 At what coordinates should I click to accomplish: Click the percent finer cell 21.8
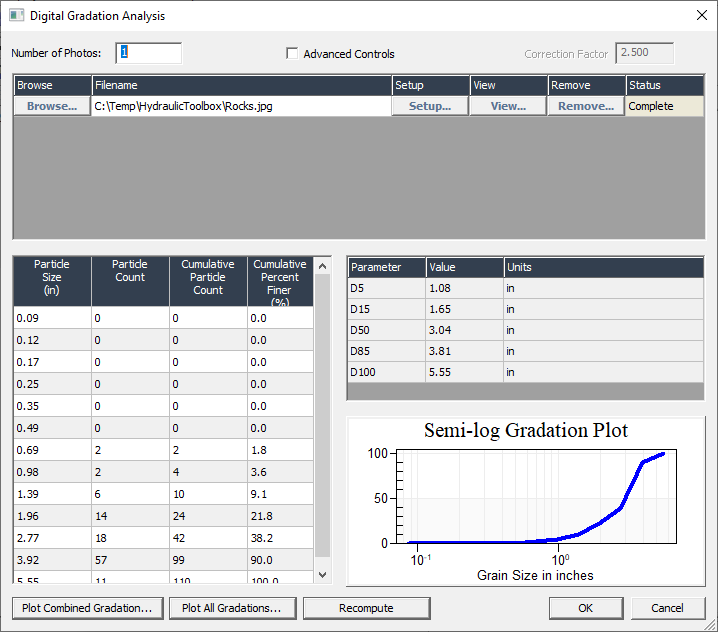[280, 516]
